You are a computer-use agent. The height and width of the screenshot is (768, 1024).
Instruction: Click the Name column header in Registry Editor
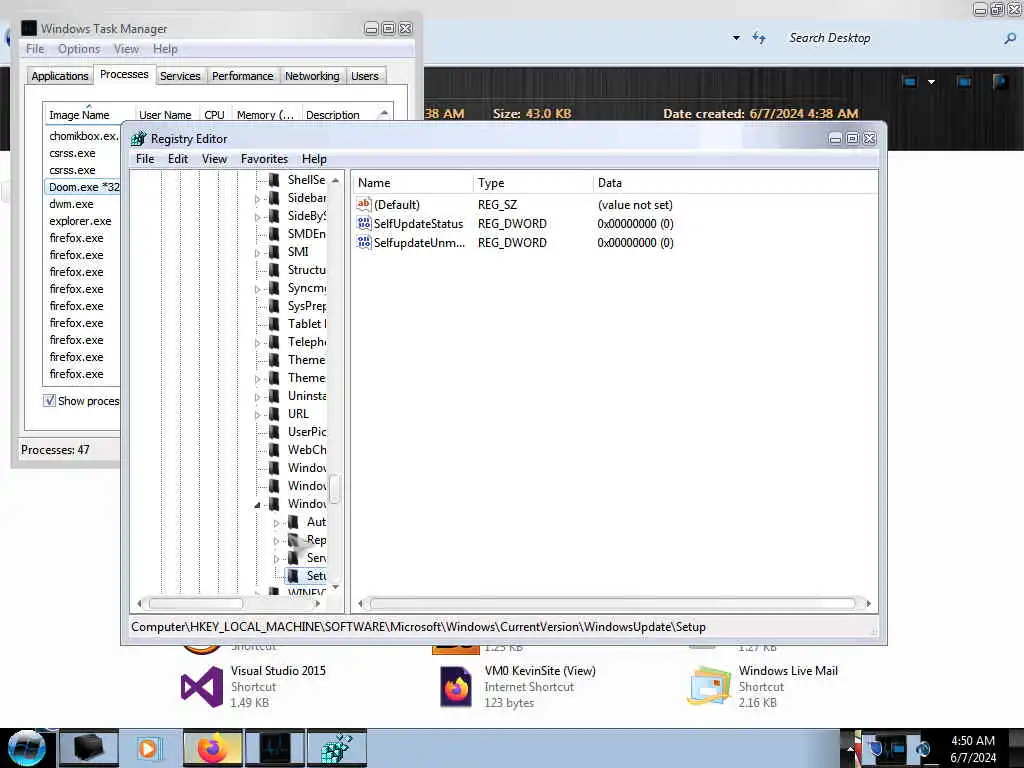[412, 183]
